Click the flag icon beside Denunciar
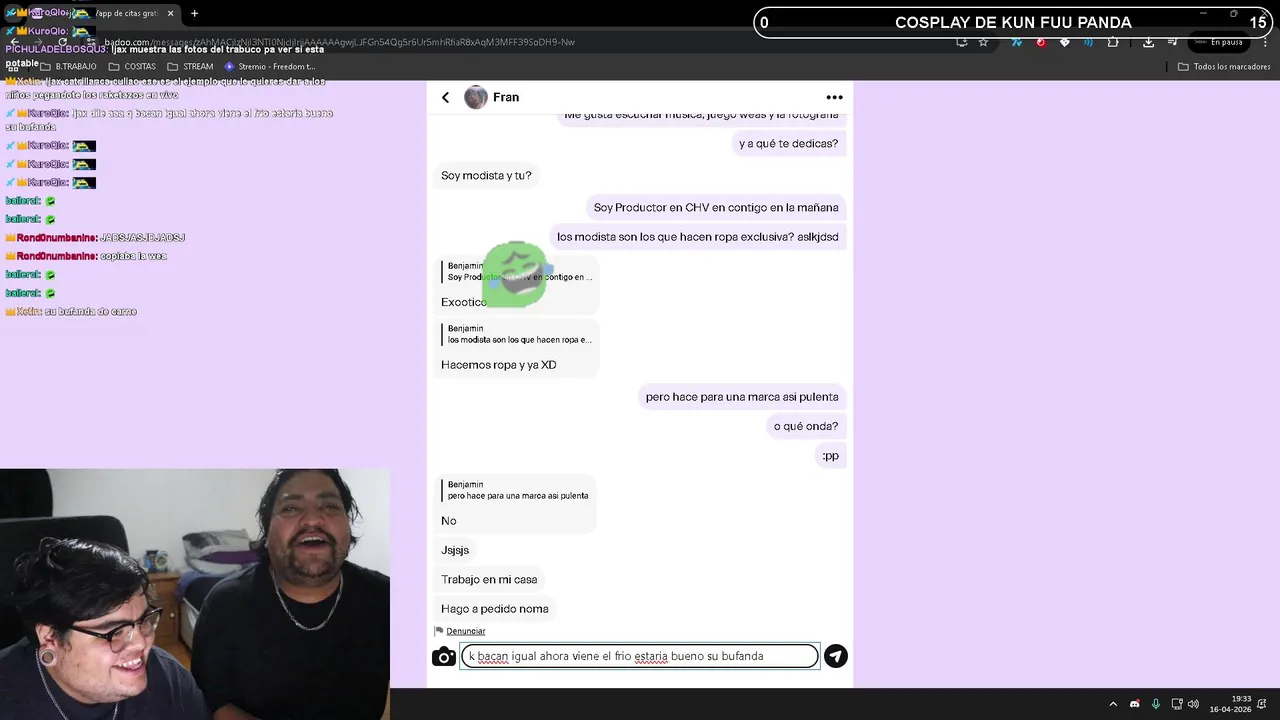Viewport: 1280px width, 720px height. 439,631
